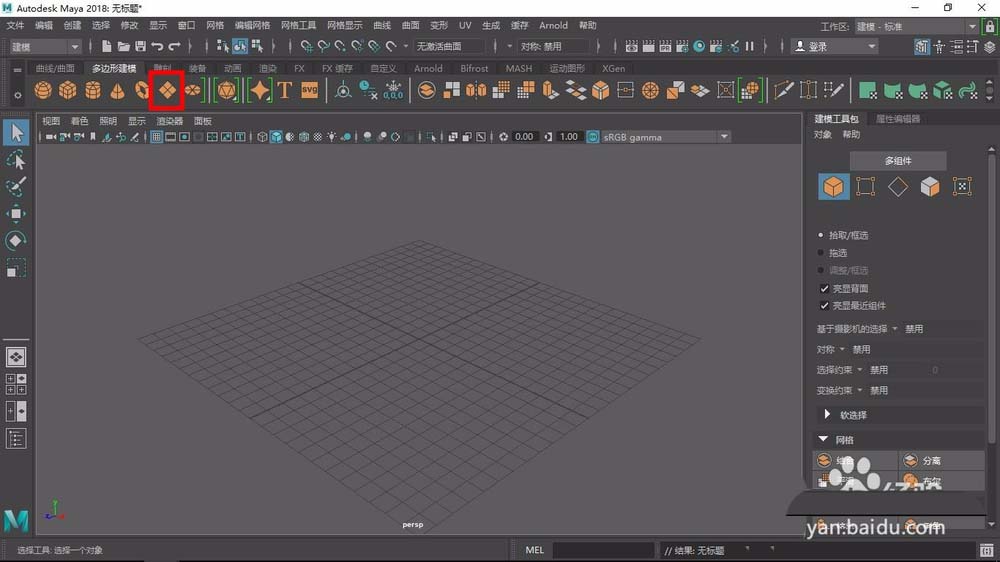Toggle the 亮显背面 checkbox
1000x562 pixels.
tap(825, 288)
